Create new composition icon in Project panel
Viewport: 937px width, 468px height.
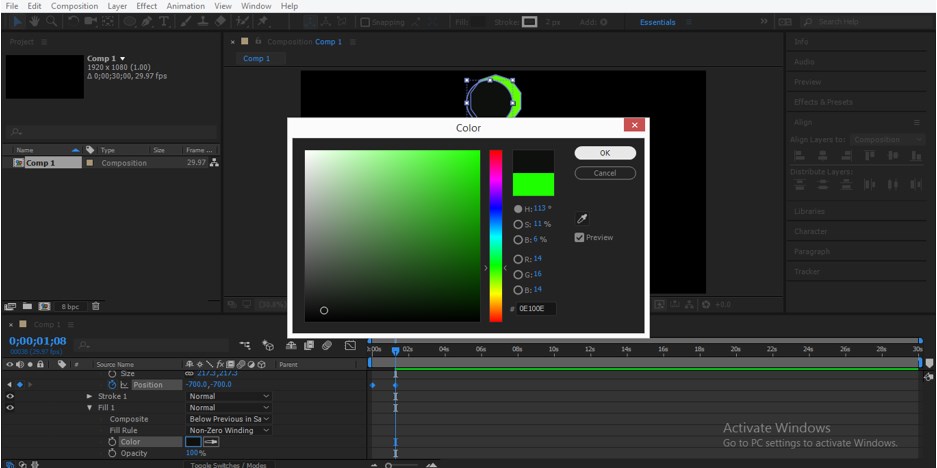click(x=44, y=306)
